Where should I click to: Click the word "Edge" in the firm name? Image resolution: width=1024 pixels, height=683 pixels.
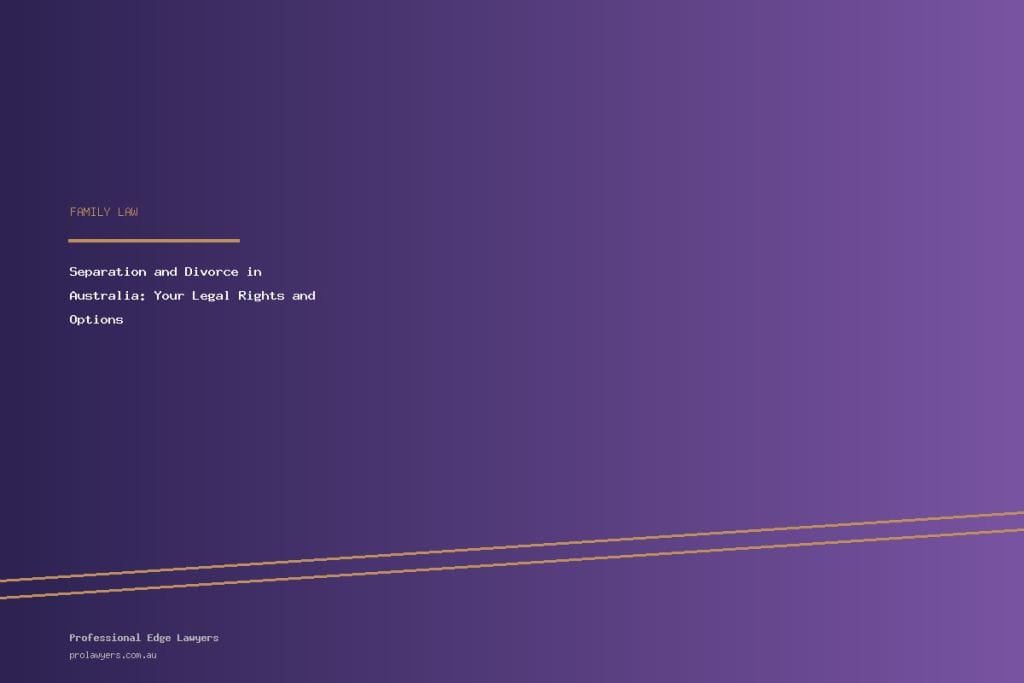coord(158,638)
